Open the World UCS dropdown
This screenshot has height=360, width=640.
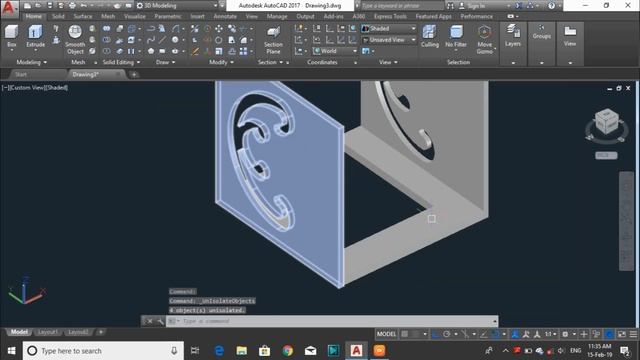(335, 51)
